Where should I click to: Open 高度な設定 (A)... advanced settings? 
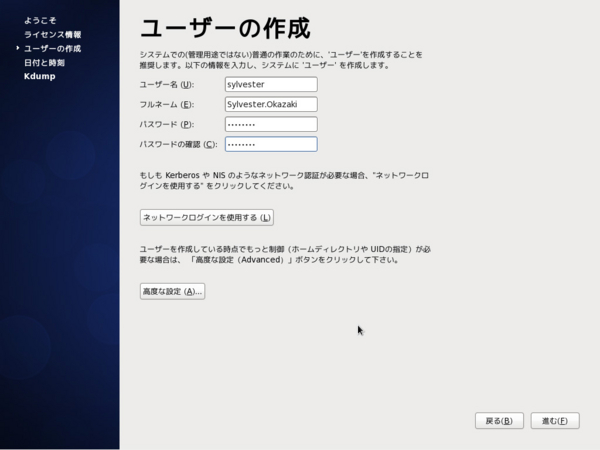[172, 291]
